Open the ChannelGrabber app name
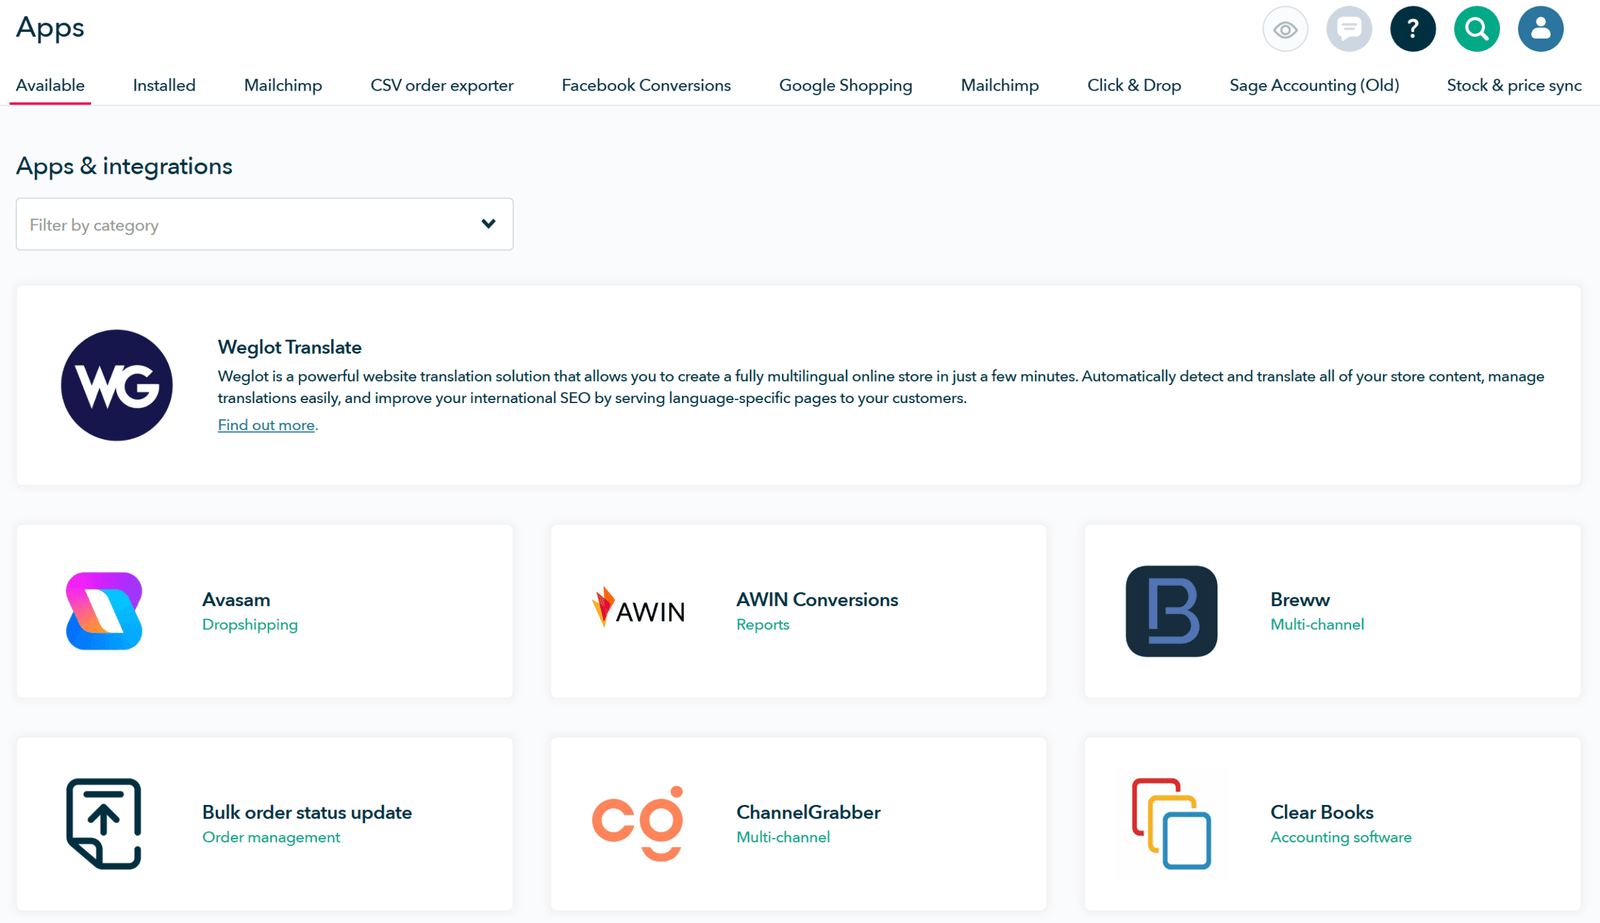Screen dimensions: 1600x923 pos(808,812)
